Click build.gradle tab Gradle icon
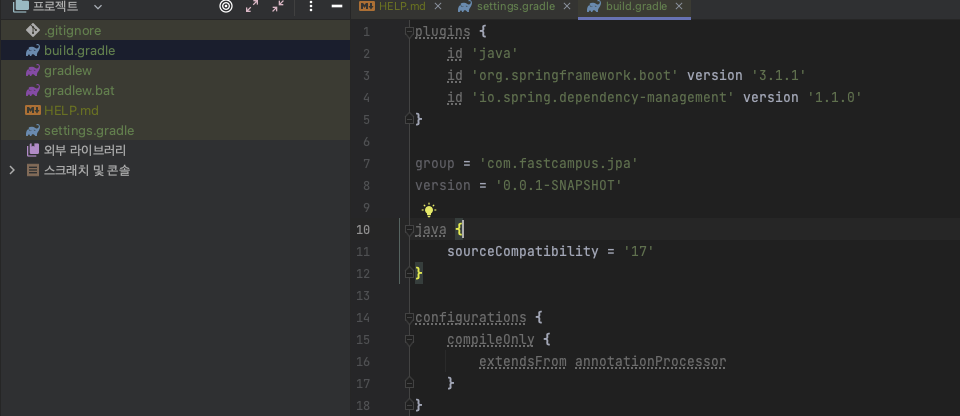 pos(593,7)
